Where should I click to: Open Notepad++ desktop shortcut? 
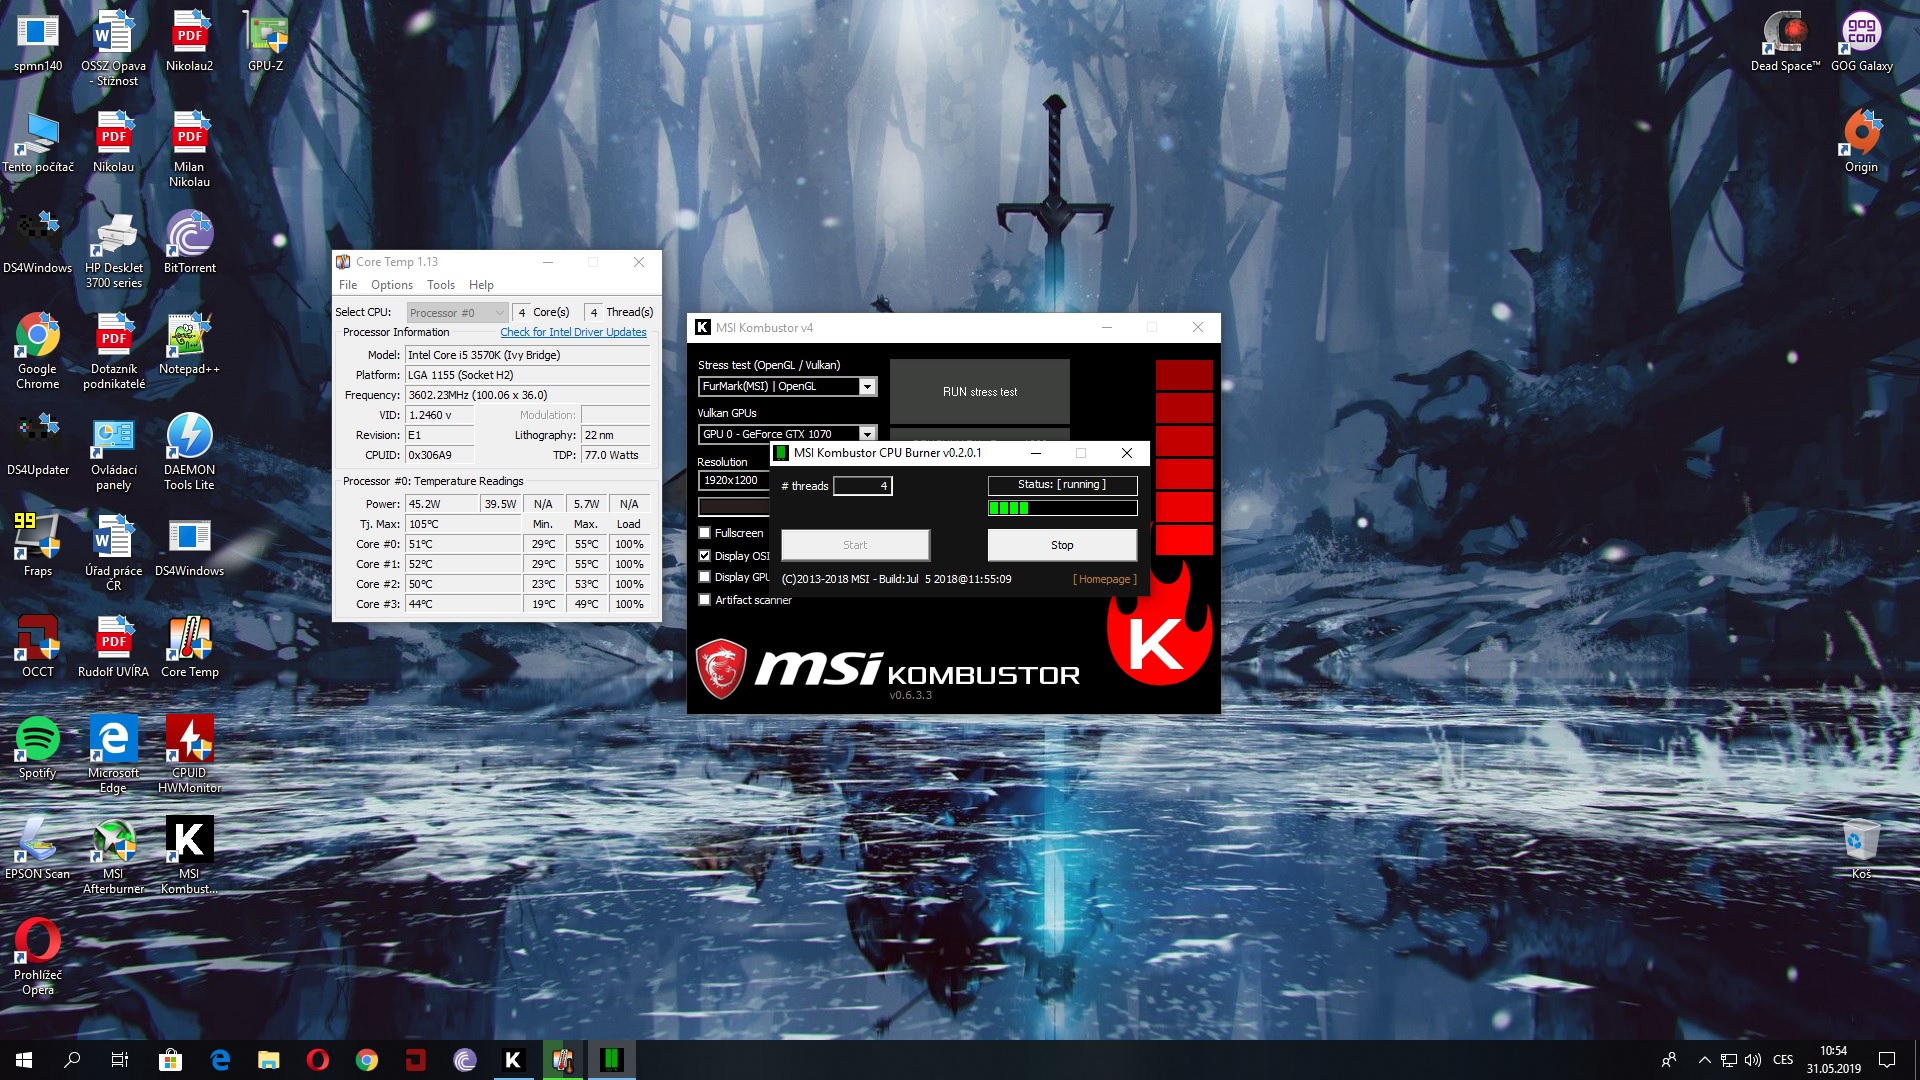tap(189, 344)
